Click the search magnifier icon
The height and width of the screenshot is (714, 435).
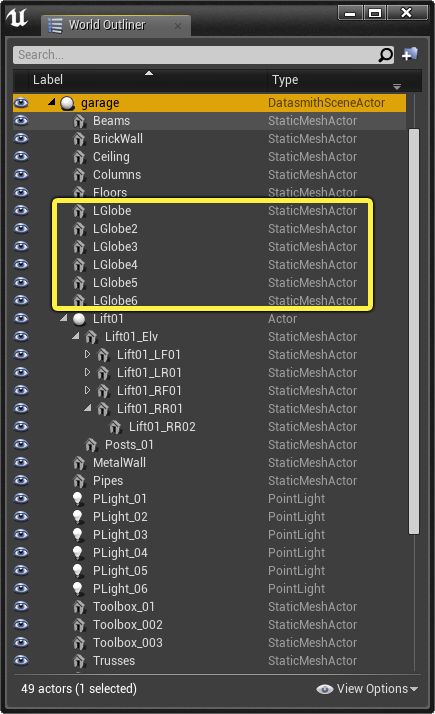[x=385, y=55]
